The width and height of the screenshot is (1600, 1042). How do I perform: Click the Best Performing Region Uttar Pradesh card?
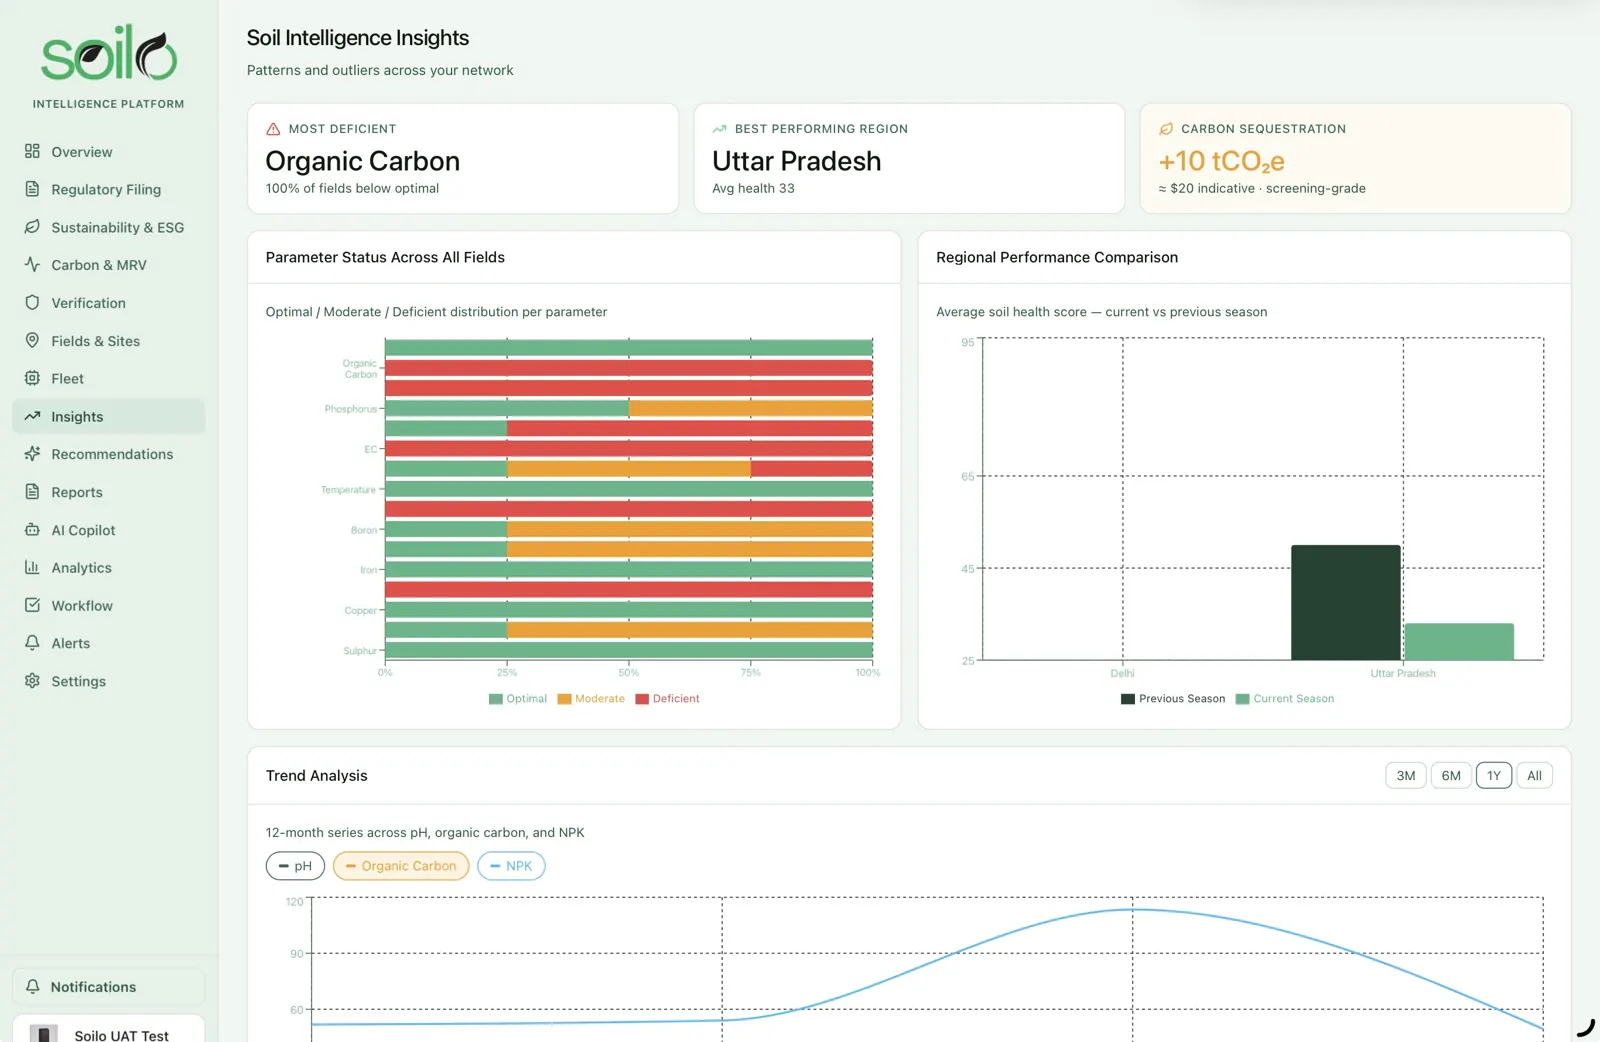909,158
